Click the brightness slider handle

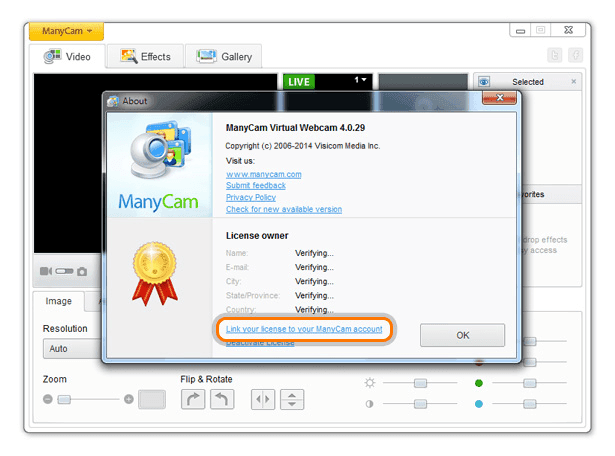420,383
